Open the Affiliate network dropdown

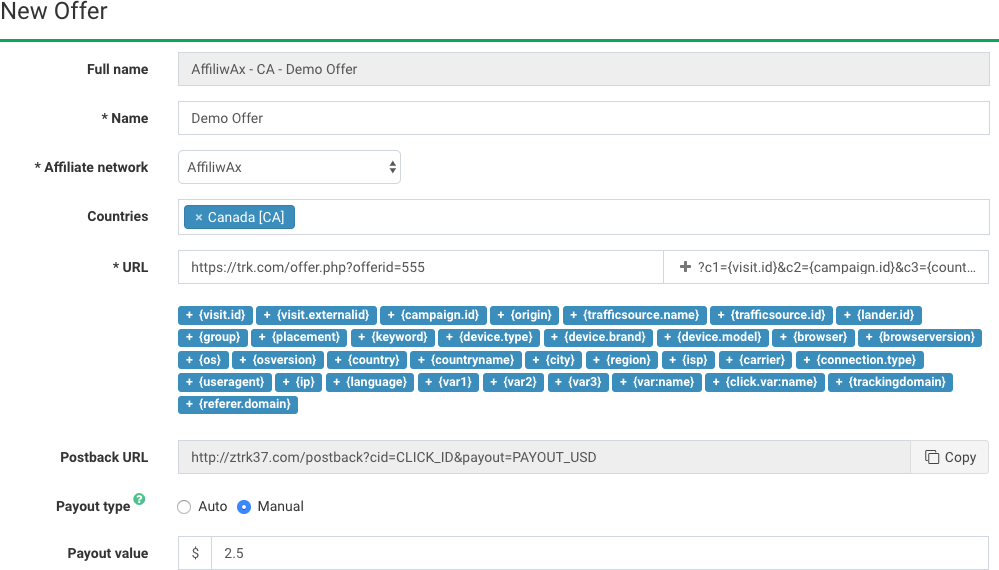[x=289, y=167]
